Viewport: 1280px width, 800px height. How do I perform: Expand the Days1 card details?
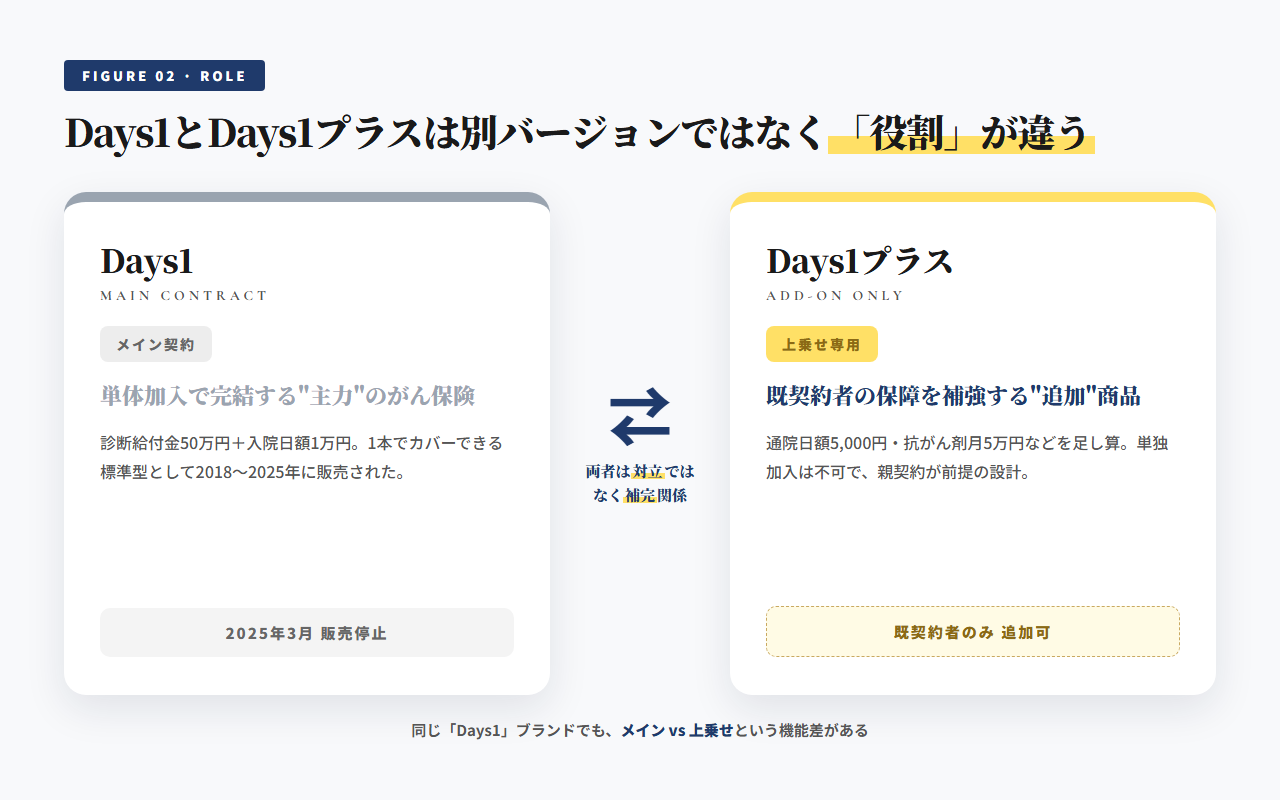(306, 440)
